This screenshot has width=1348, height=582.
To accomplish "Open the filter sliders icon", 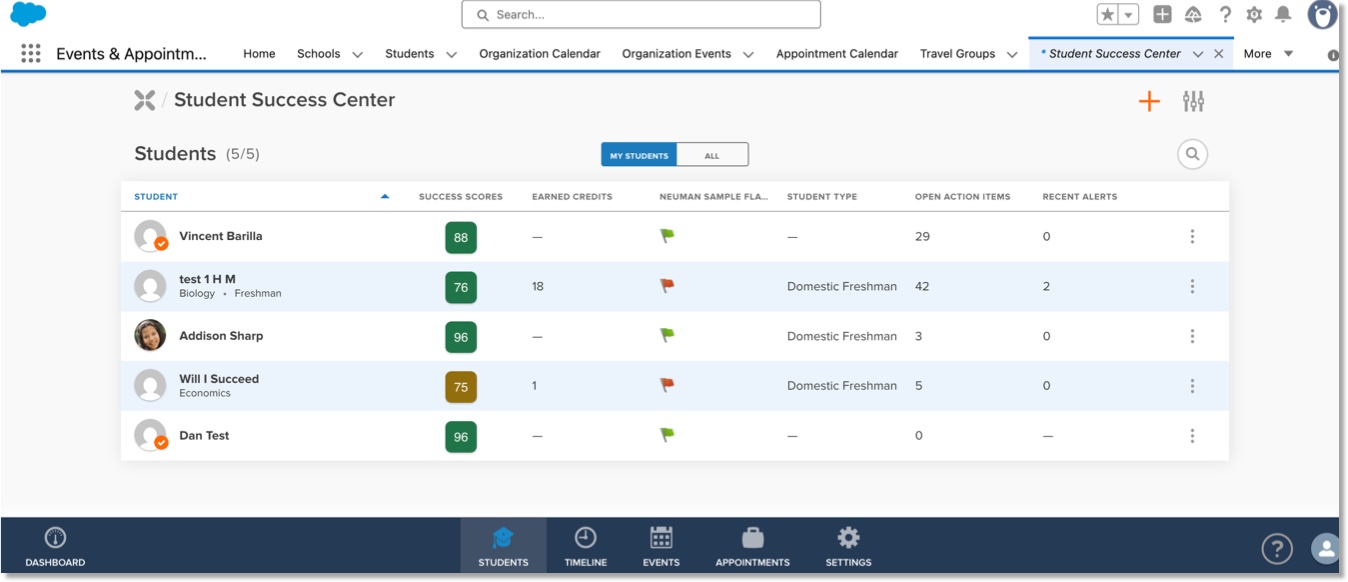I will [x=1193, y=101].
